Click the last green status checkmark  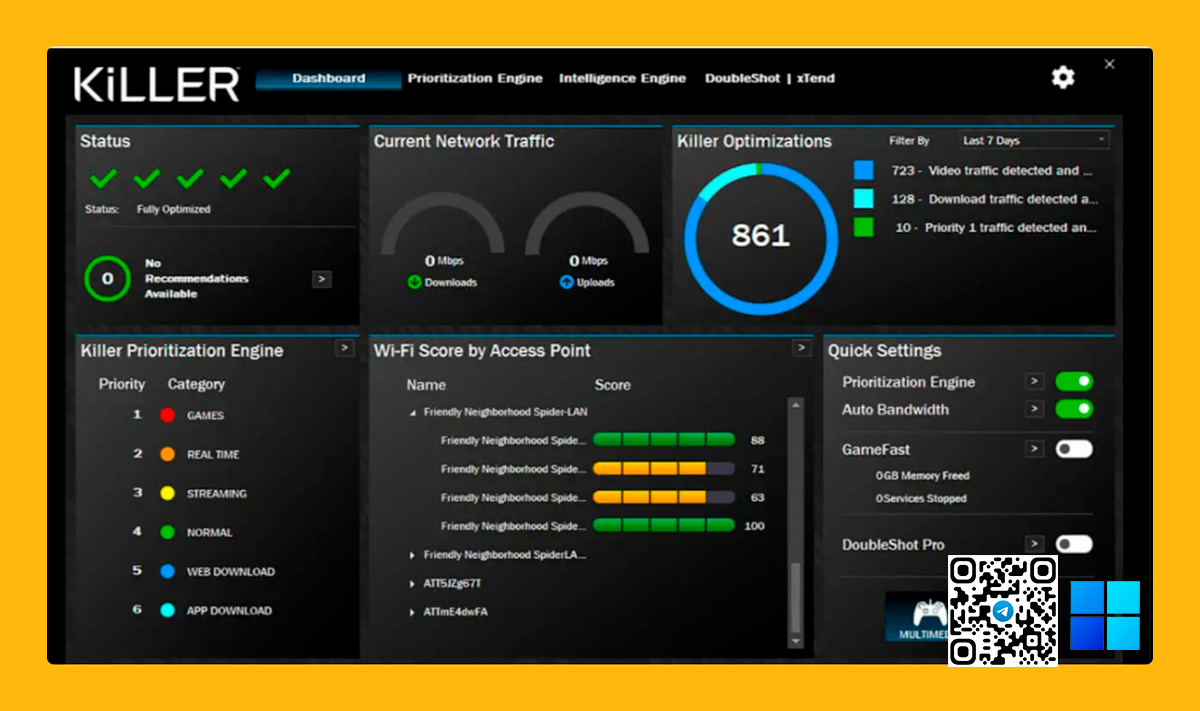276,178
